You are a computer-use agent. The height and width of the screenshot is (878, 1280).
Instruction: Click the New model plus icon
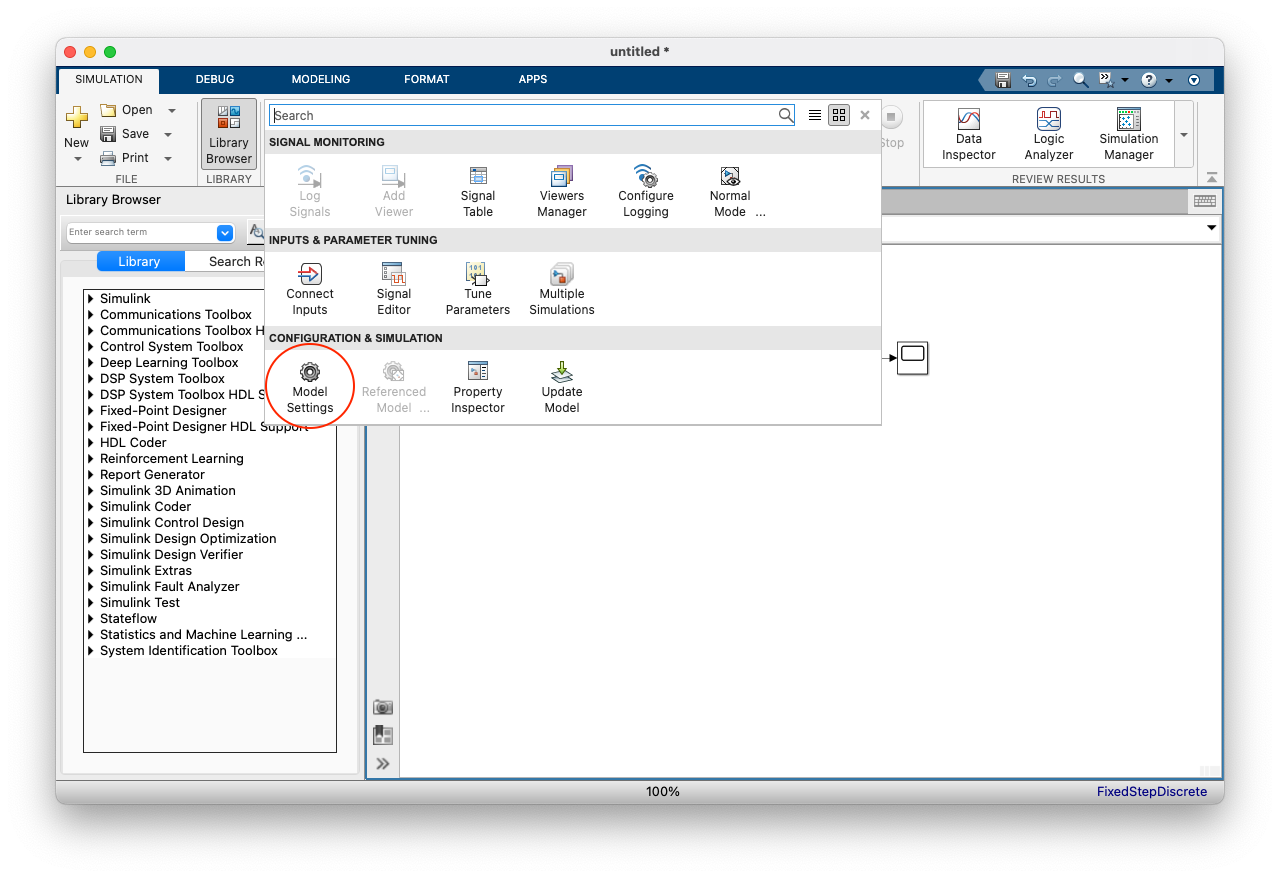point(77,118)
